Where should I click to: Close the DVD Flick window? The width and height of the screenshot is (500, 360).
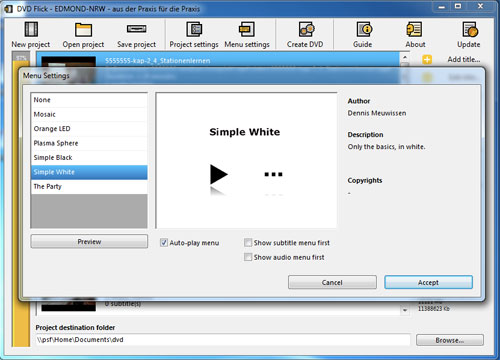[x=480, y=6]
